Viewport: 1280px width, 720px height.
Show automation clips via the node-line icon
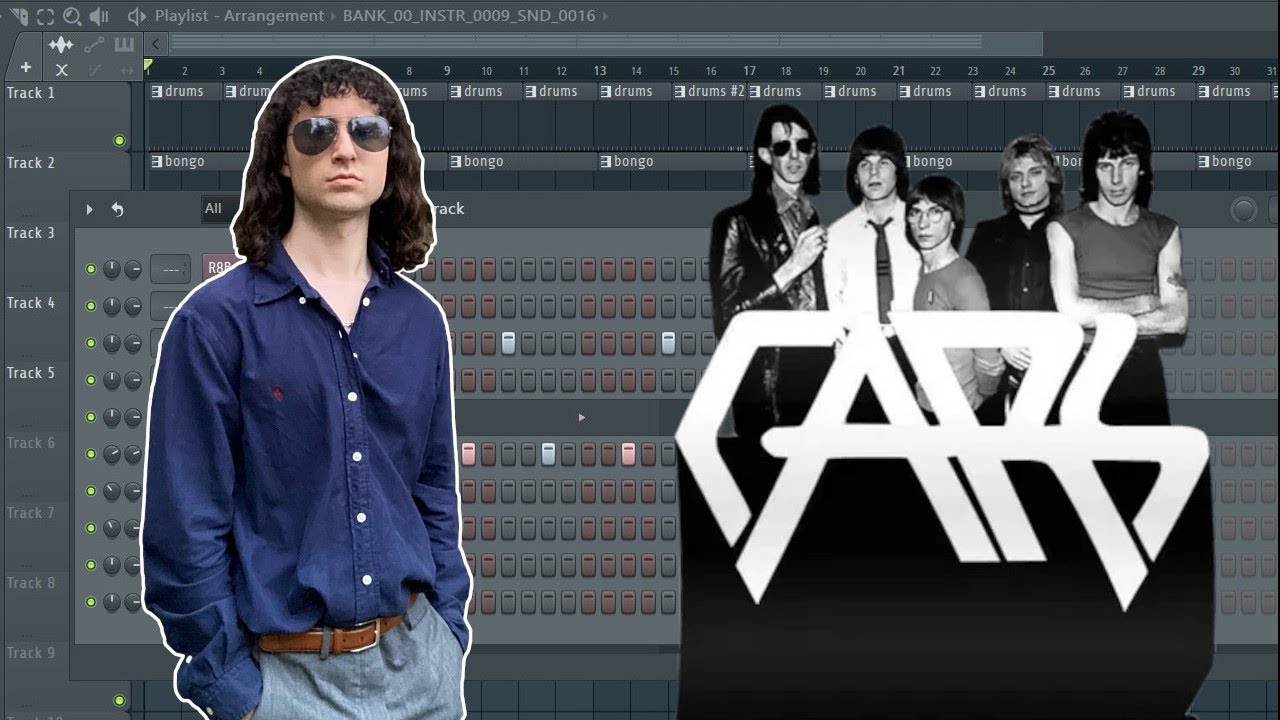(94, 45)
